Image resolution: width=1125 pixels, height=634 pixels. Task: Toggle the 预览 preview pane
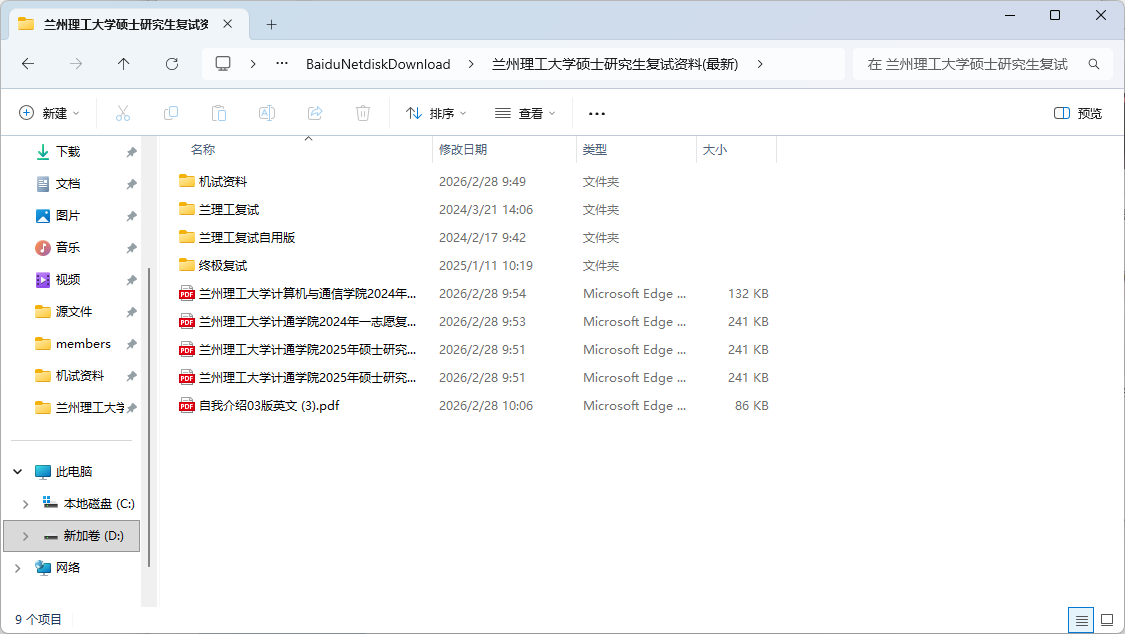coord(1077,113)
